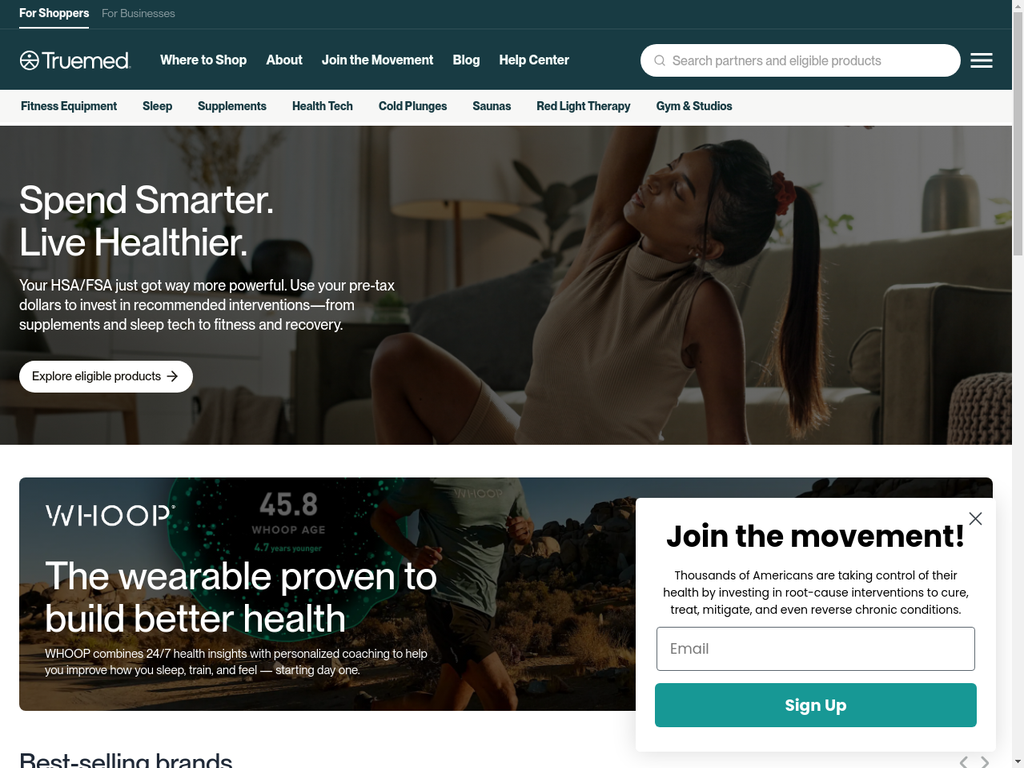Click the WHOOP logo in banner
The height and width of the screenshot is (768, 1024).
(109, 516)
